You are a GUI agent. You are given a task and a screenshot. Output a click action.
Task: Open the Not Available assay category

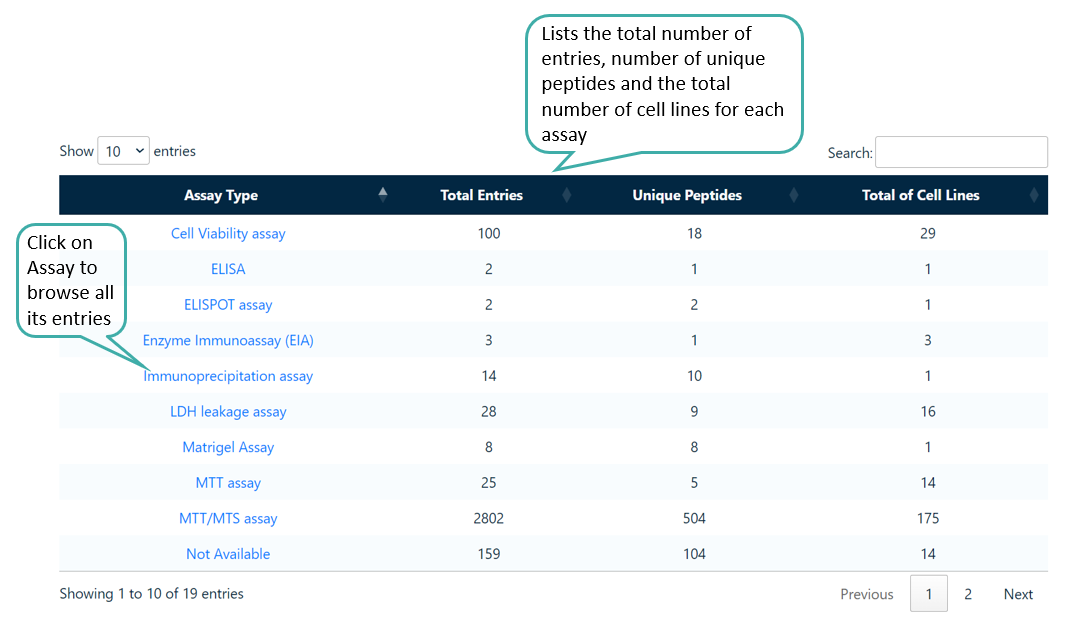228,553
